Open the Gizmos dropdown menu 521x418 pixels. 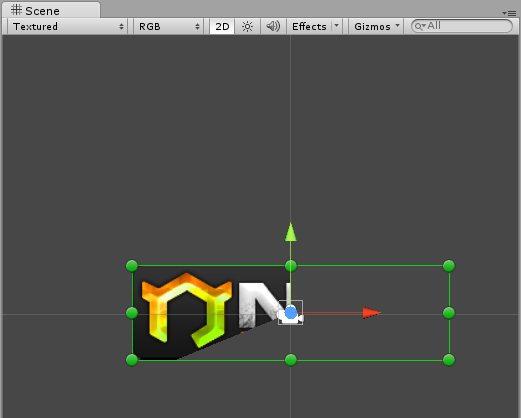[x=376, y=26]
